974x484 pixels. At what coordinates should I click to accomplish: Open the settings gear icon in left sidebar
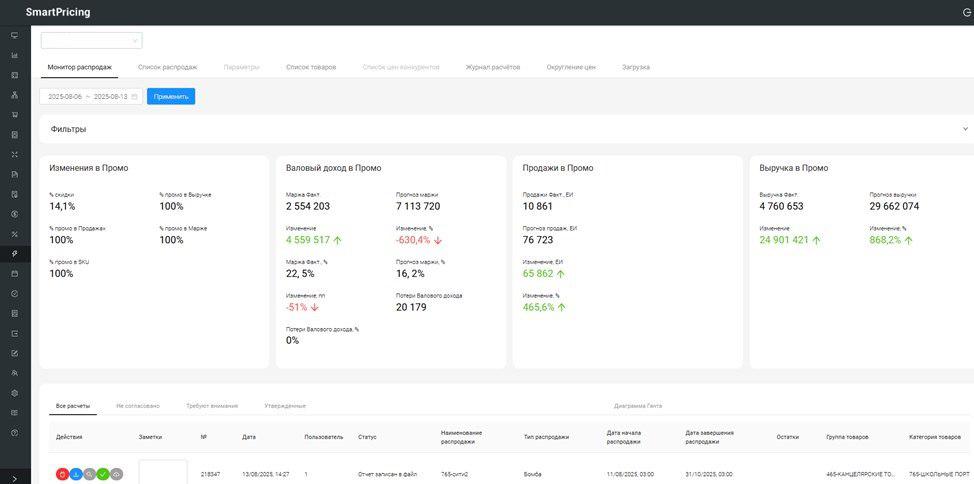click(14, 393)
